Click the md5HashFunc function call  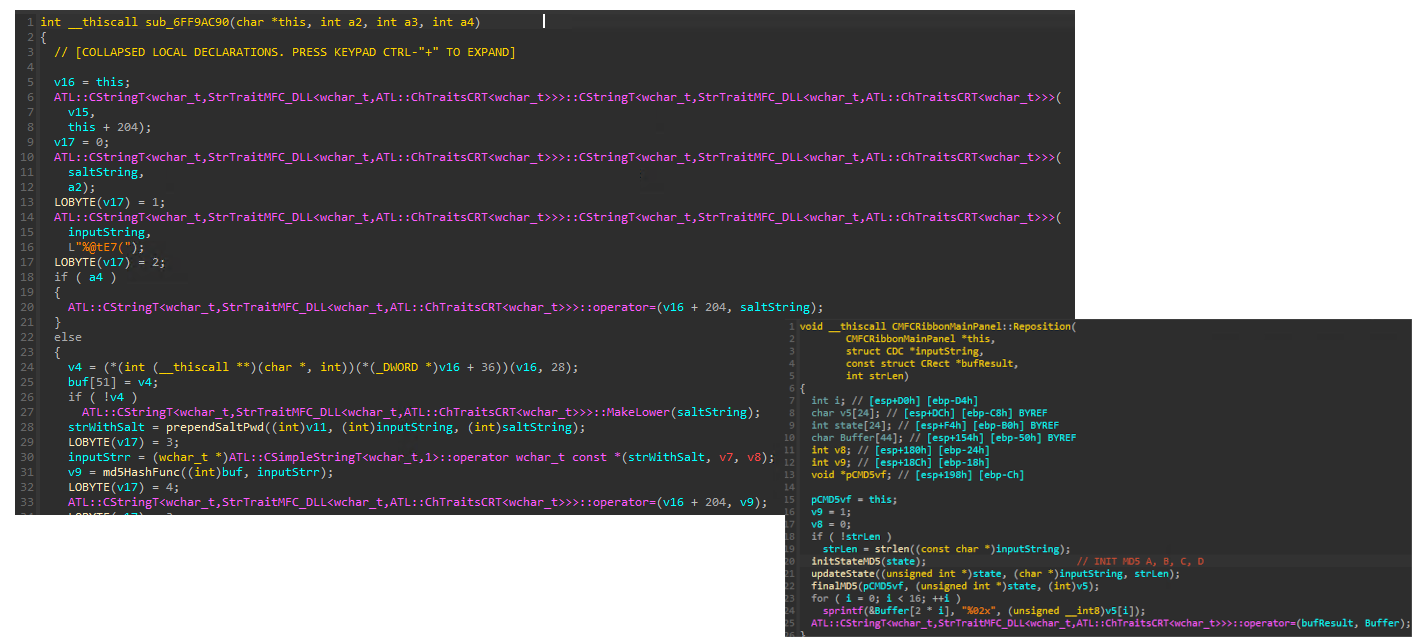(x=139, y=472)
